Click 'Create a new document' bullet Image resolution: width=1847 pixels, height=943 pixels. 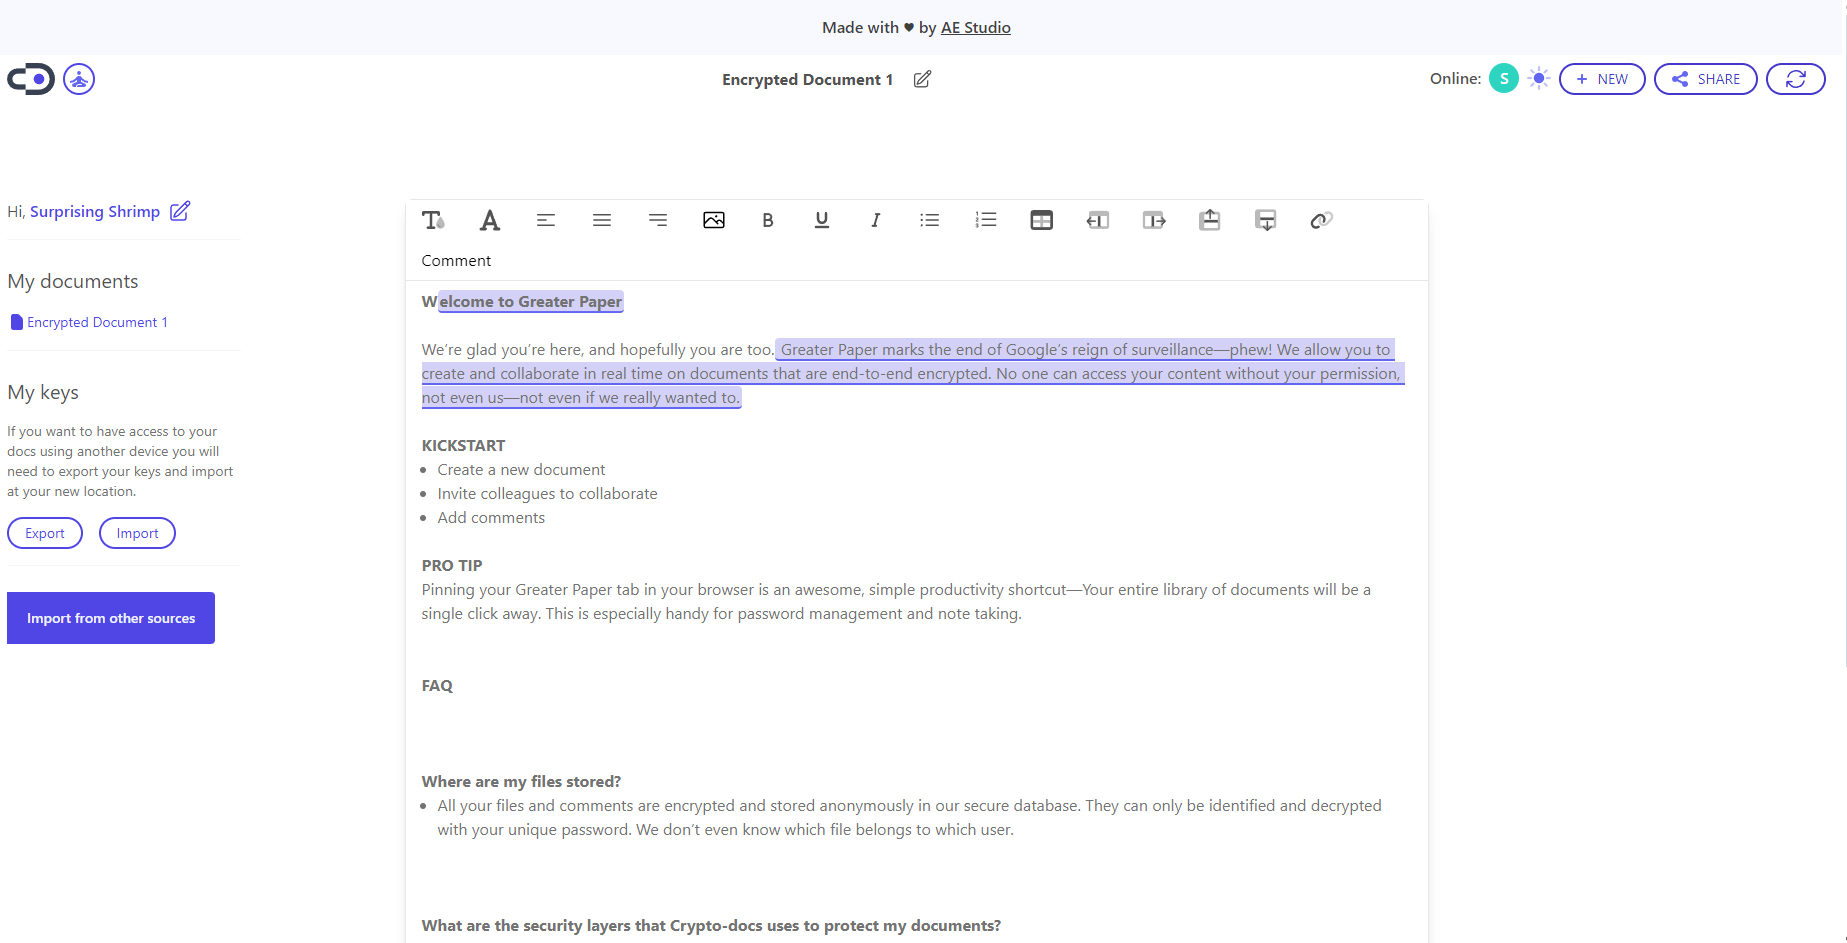[x=521, y=470]
